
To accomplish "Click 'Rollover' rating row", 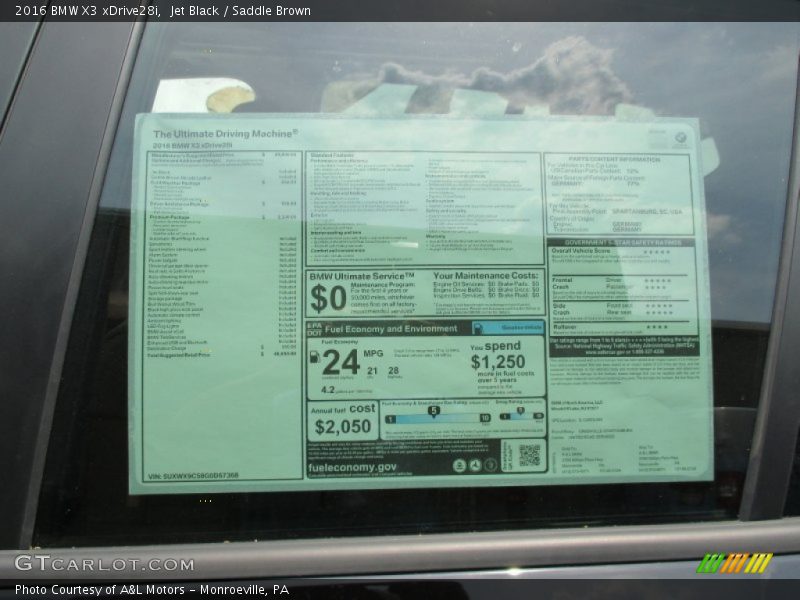I will [x=610, y=327].
